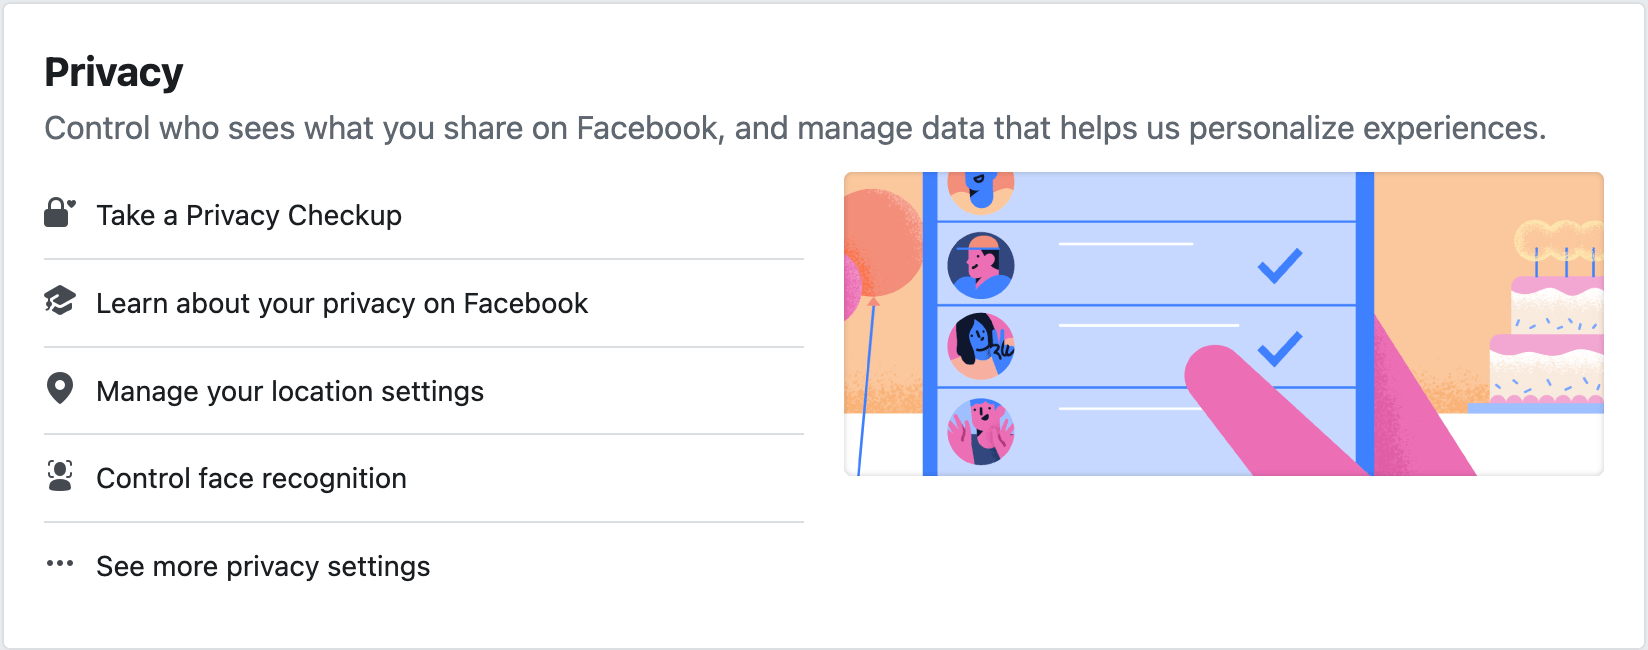Click the waving pink-faced avatar
The width and height of the screenshot is (1648, 650).
pos(981,431)
